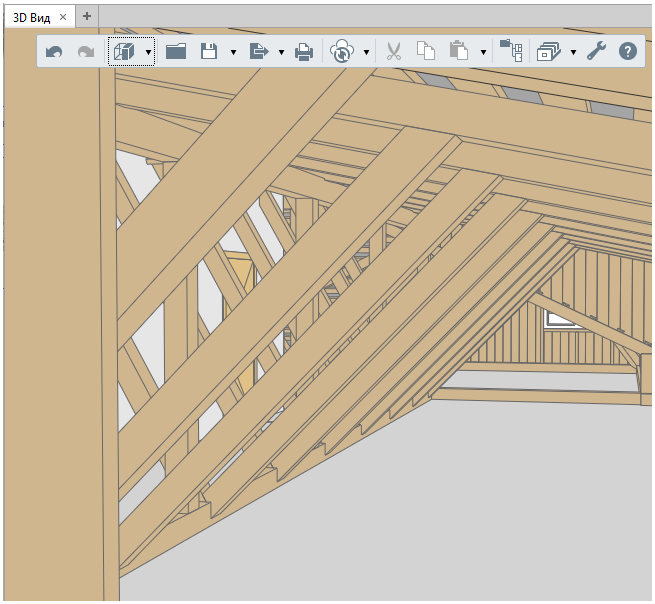The width and height of the screenshot is (655, 604).
Task: Open the dropdown arrow beside the cloud icon
Action: pos(367,52)
